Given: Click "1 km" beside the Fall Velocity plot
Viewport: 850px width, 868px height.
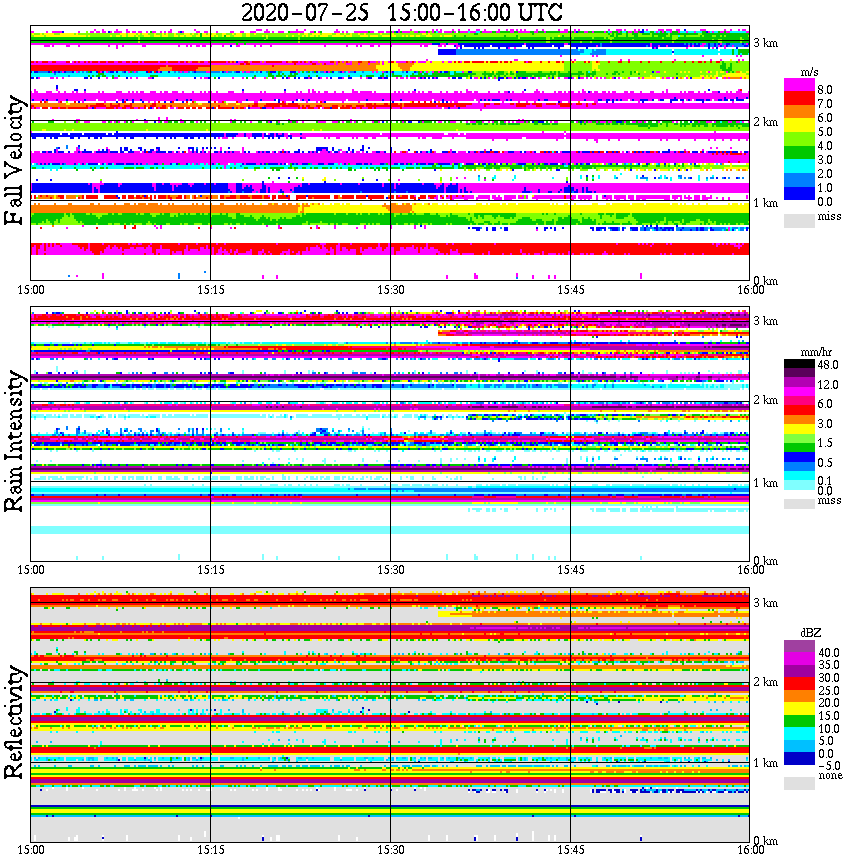Looking at the screenshot, I should point(765,203).
